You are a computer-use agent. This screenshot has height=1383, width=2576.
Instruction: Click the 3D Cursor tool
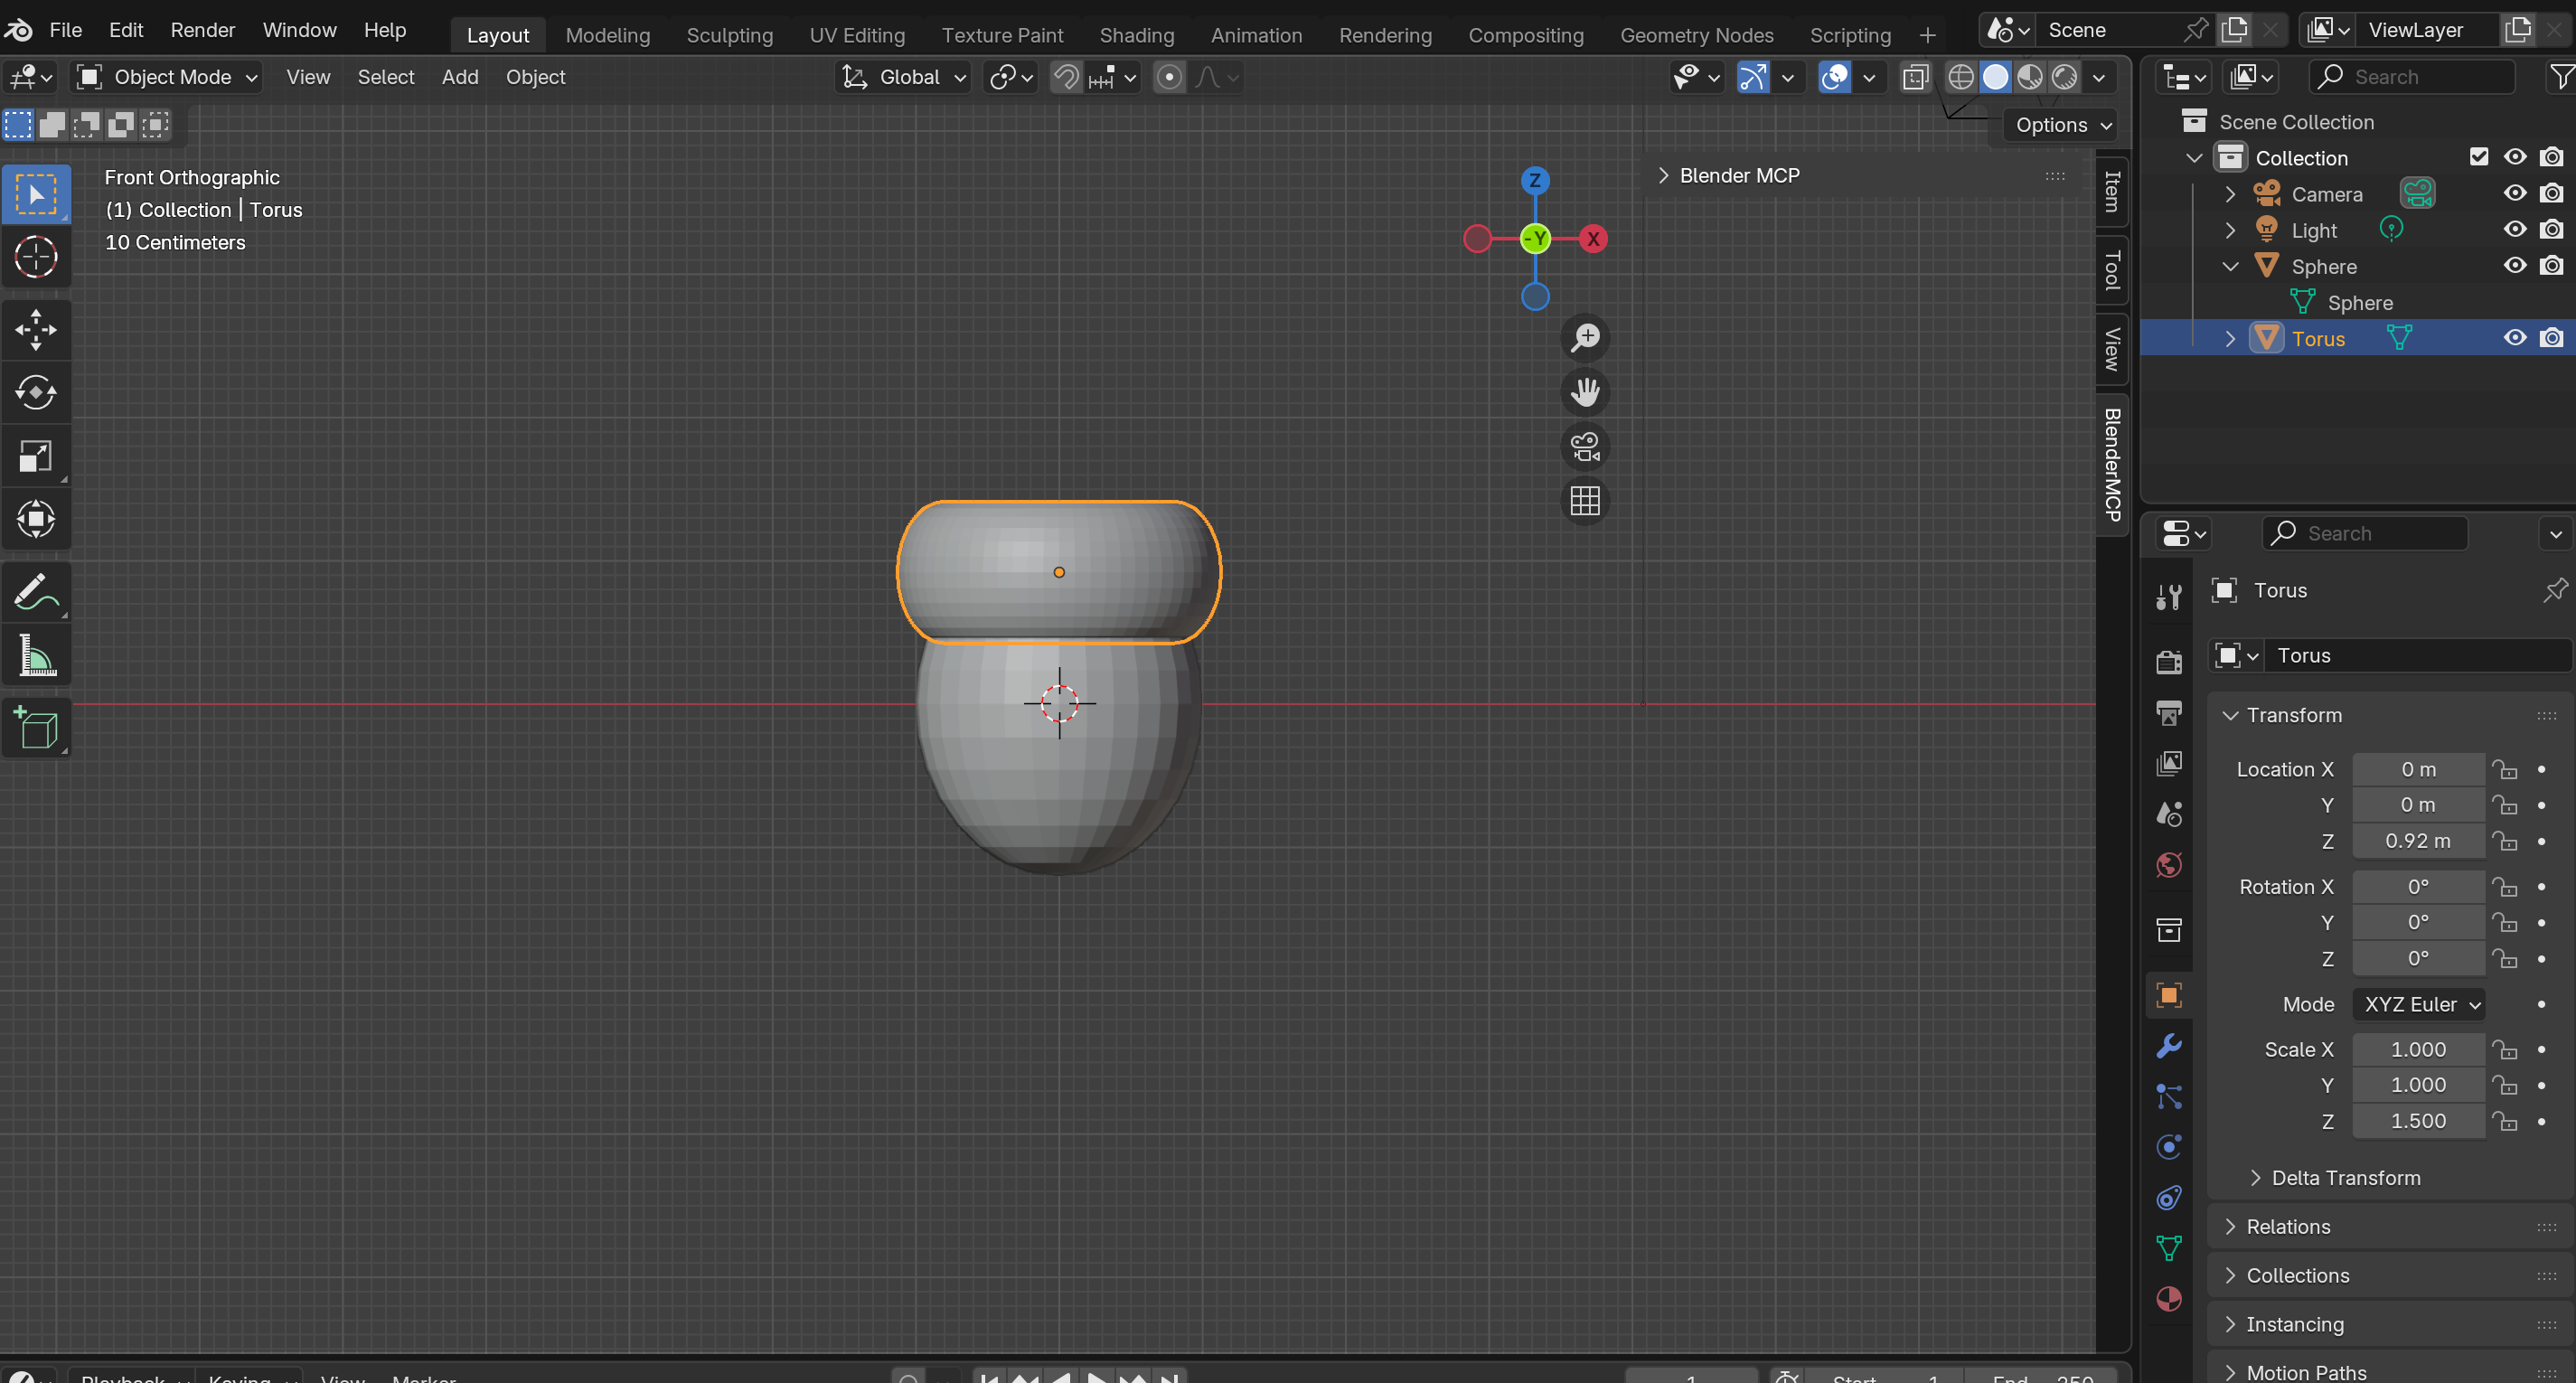click(x=36, y=257)
